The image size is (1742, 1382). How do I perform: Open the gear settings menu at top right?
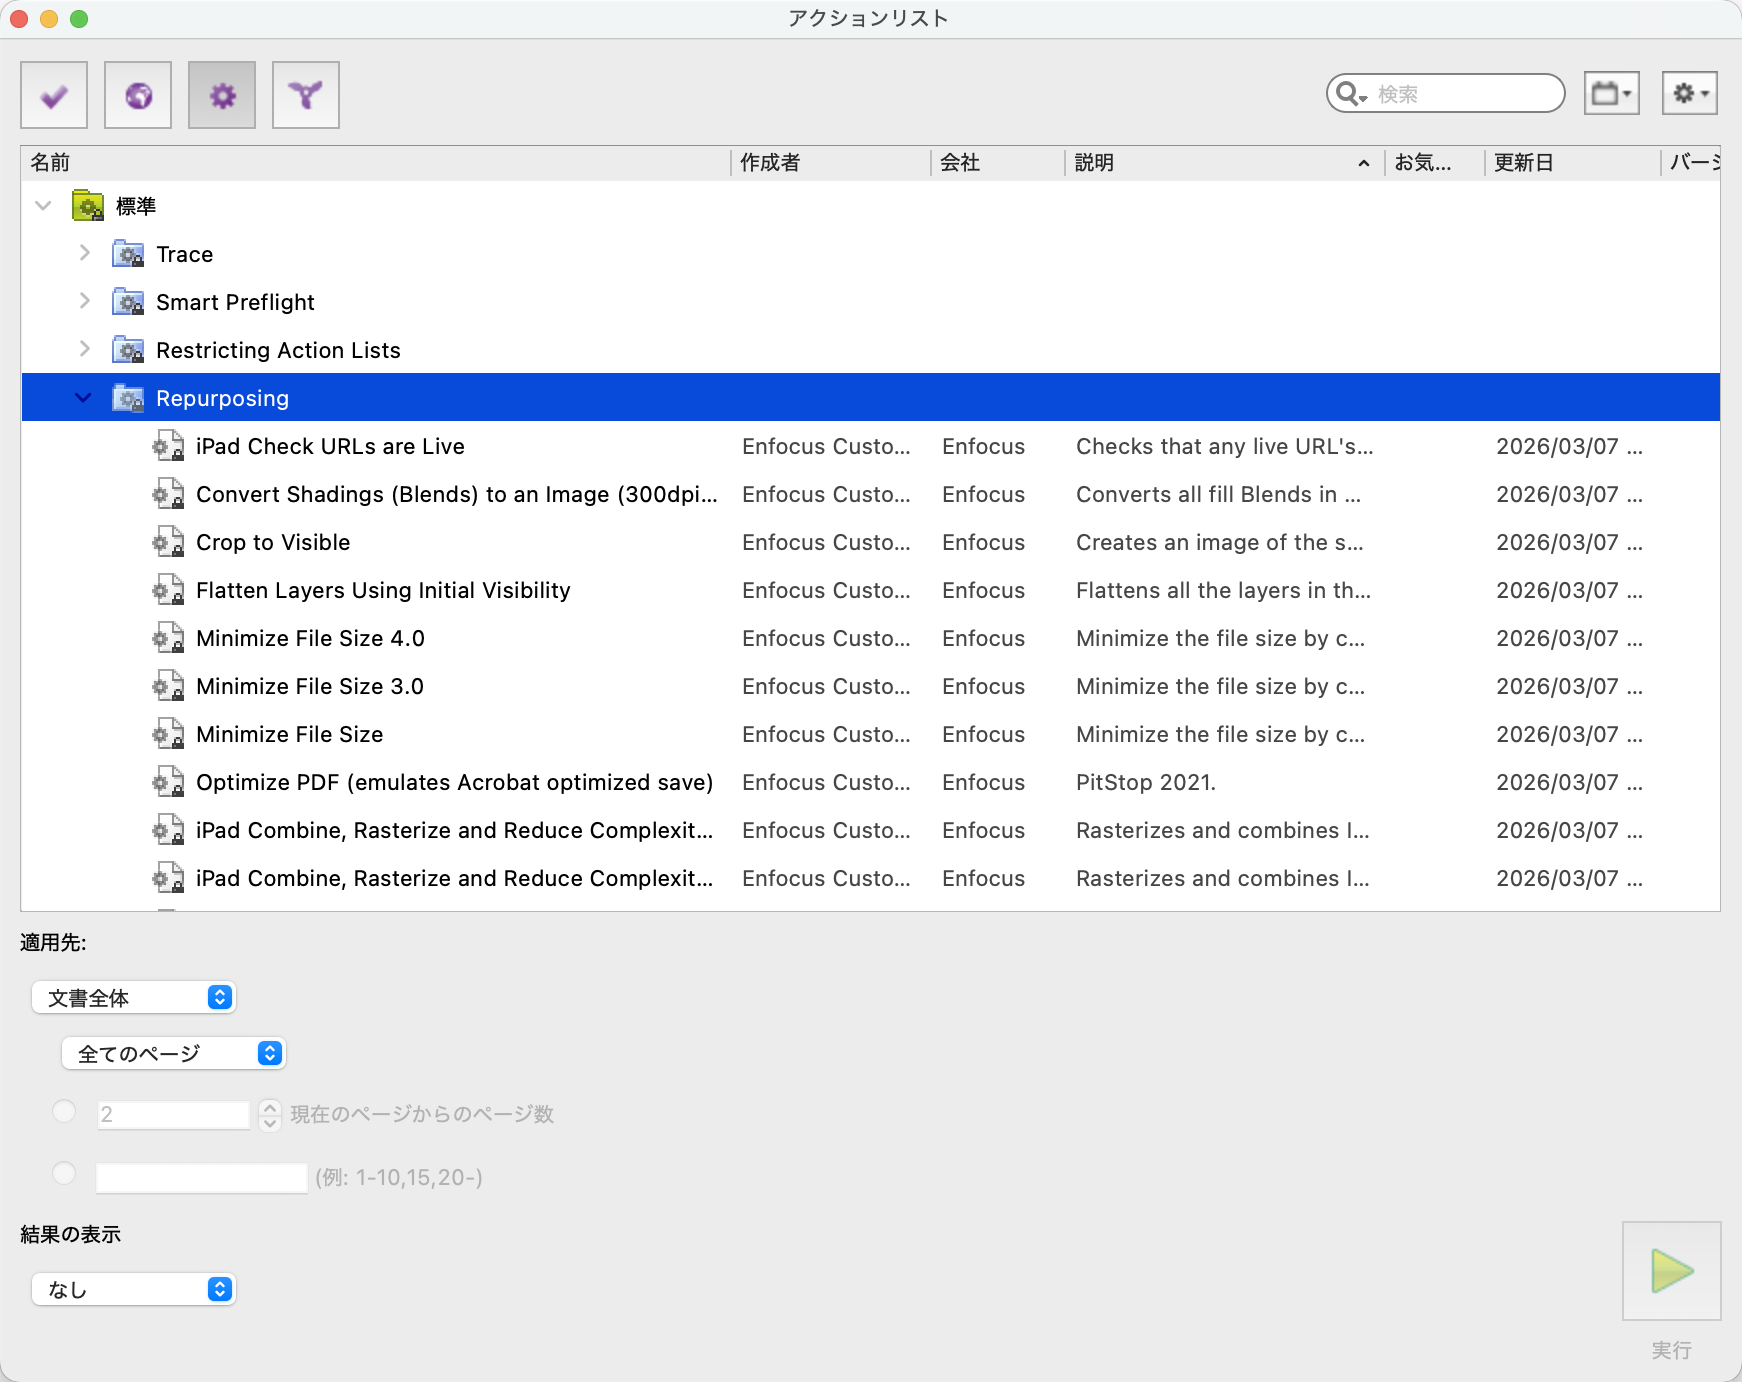1689,94
